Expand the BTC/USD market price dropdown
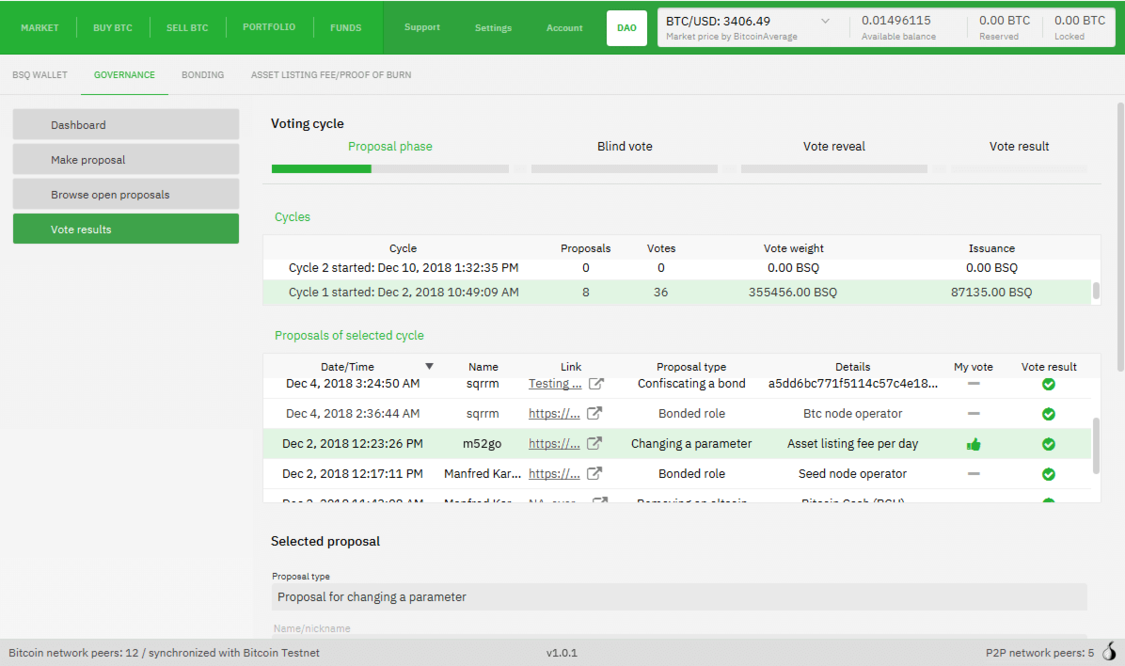 (825, 21)
